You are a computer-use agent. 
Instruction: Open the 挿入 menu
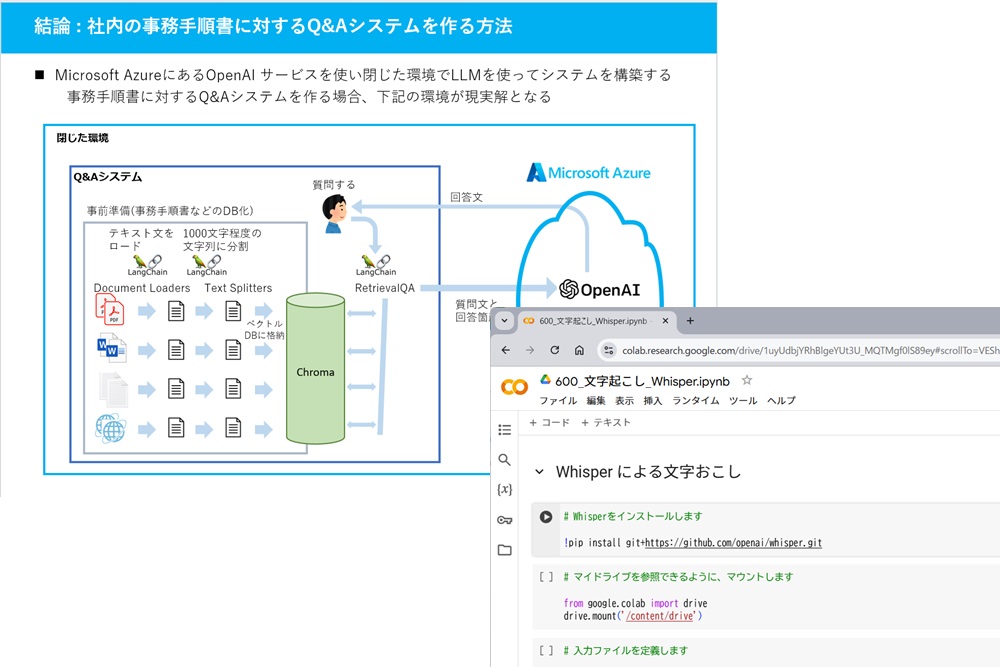pos(652,400)
